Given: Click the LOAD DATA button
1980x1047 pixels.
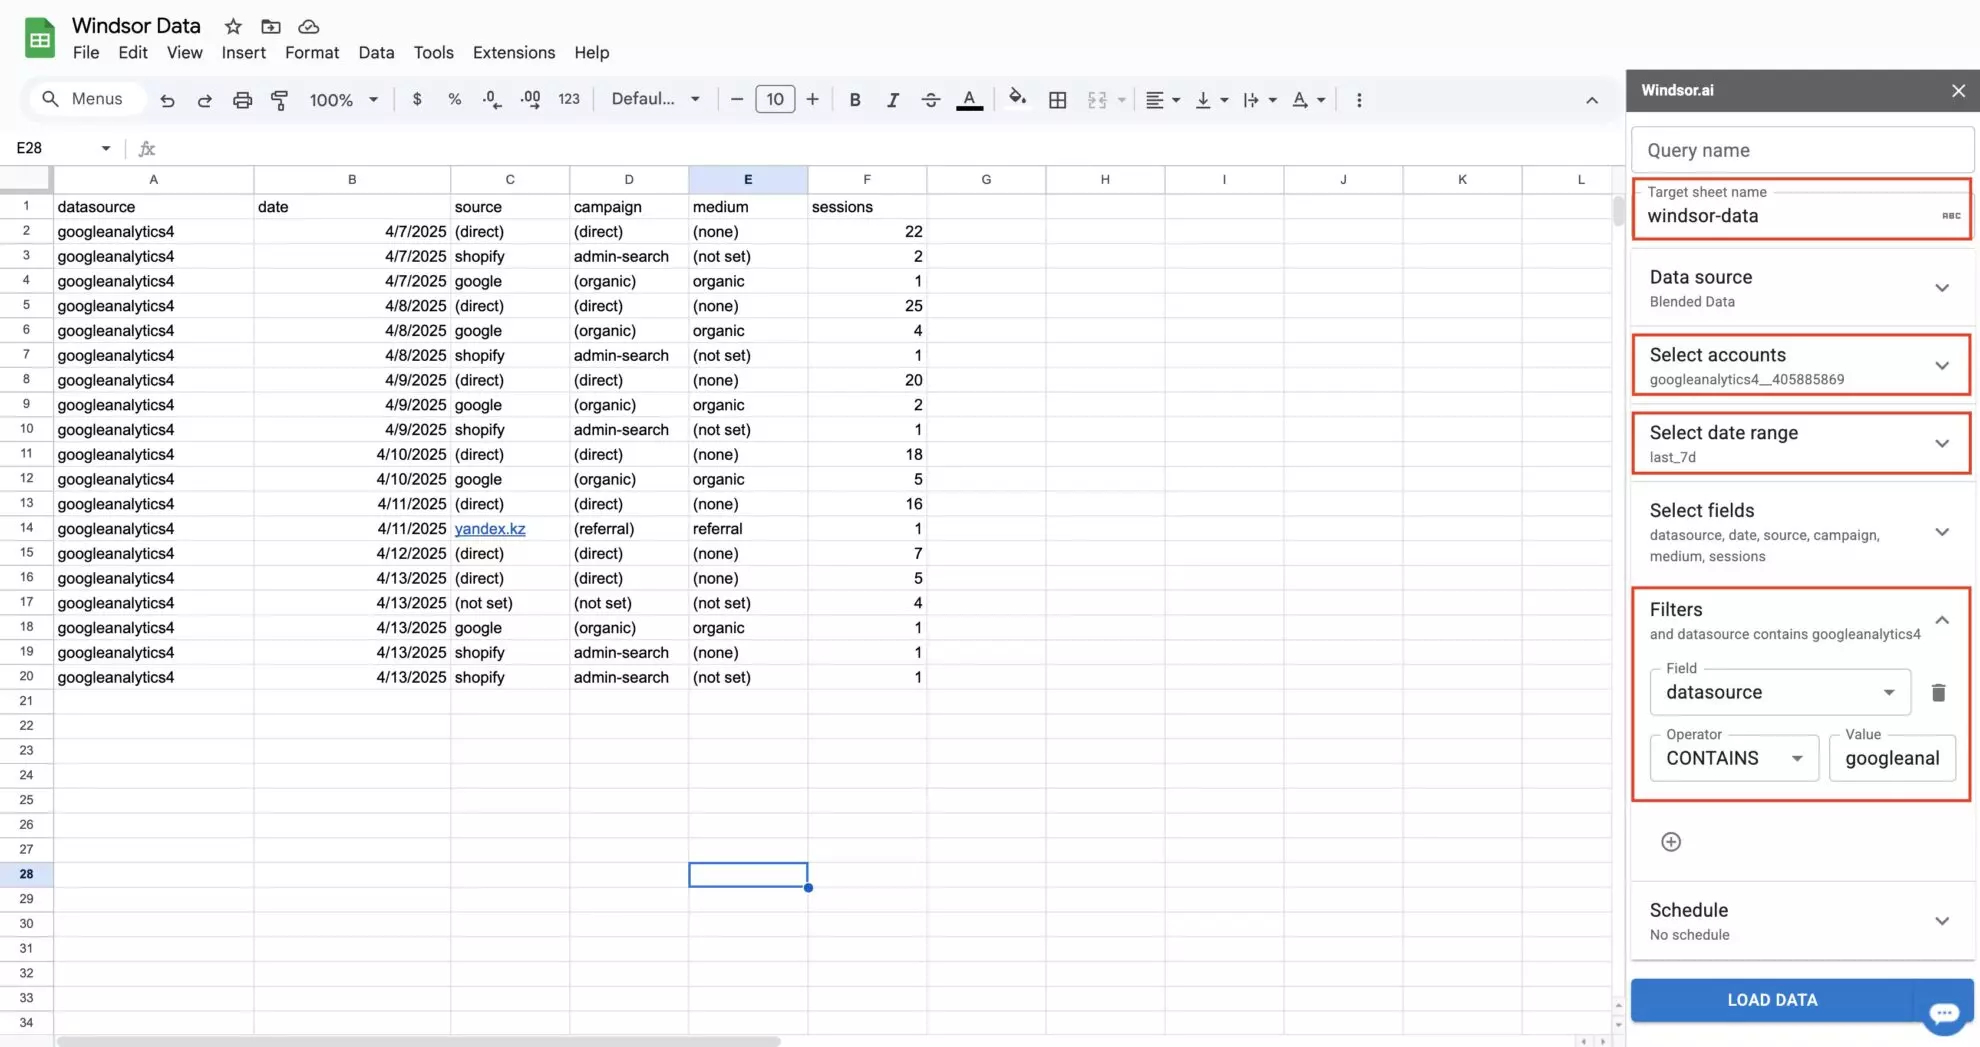Looking at the screenshot, I should tap(1772, 1000).
